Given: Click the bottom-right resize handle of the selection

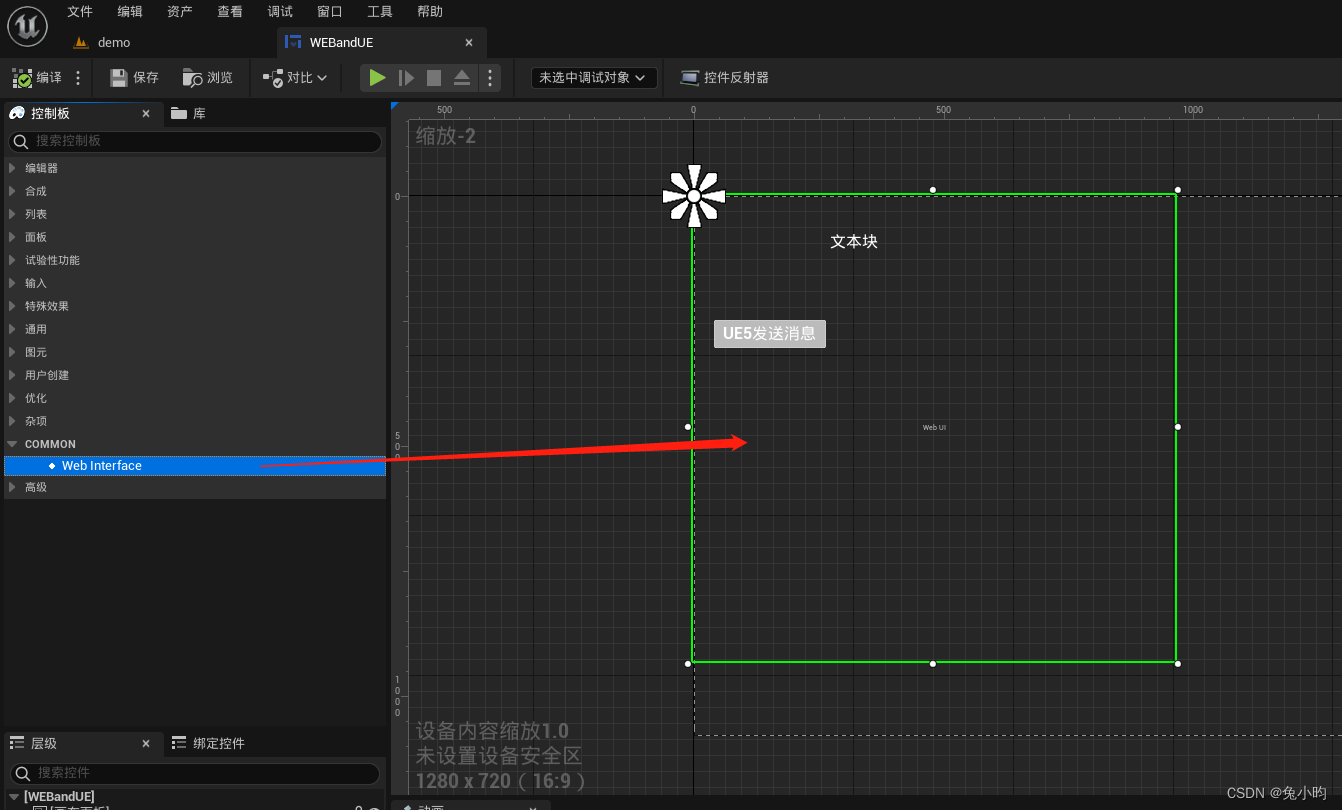Looking at the screenshot, I should pyautogui.click(x=1178, y=664).
